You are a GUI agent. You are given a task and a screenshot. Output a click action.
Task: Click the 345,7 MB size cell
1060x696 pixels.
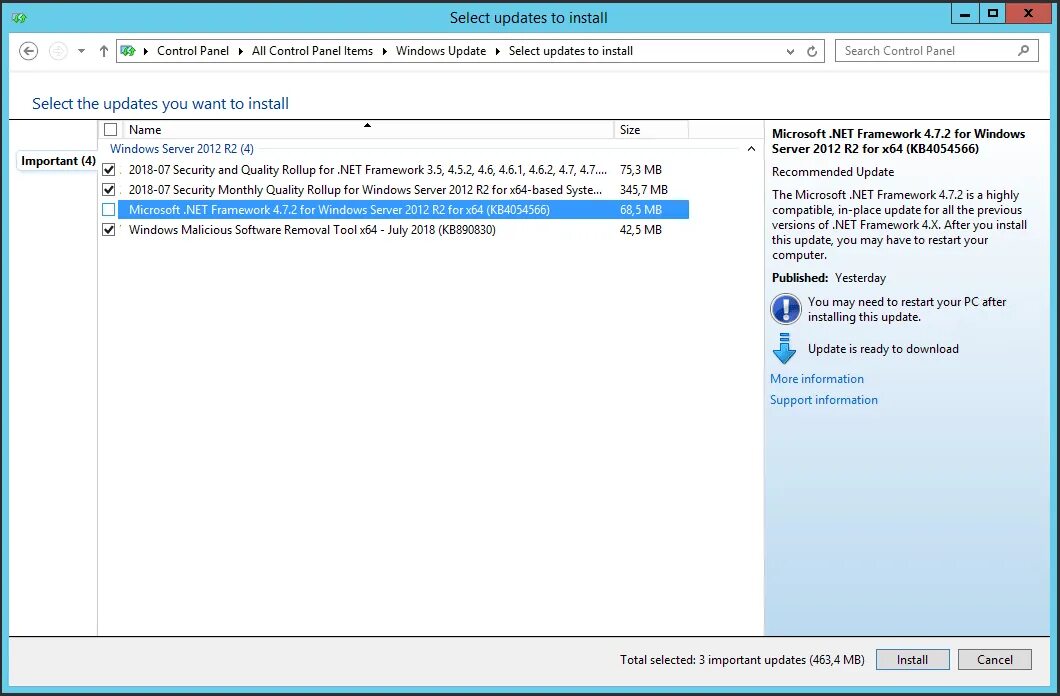[x=644, y=190]
